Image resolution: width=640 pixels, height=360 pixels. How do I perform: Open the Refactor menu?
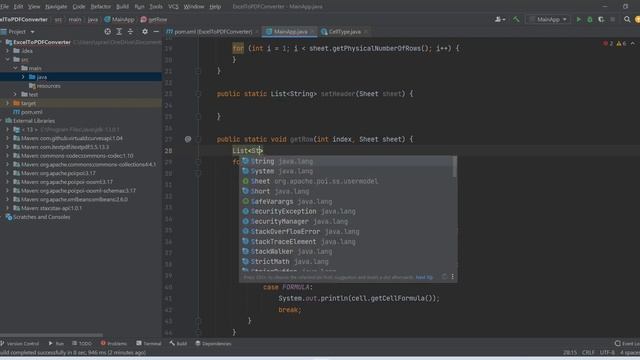[x=100, y=7]
